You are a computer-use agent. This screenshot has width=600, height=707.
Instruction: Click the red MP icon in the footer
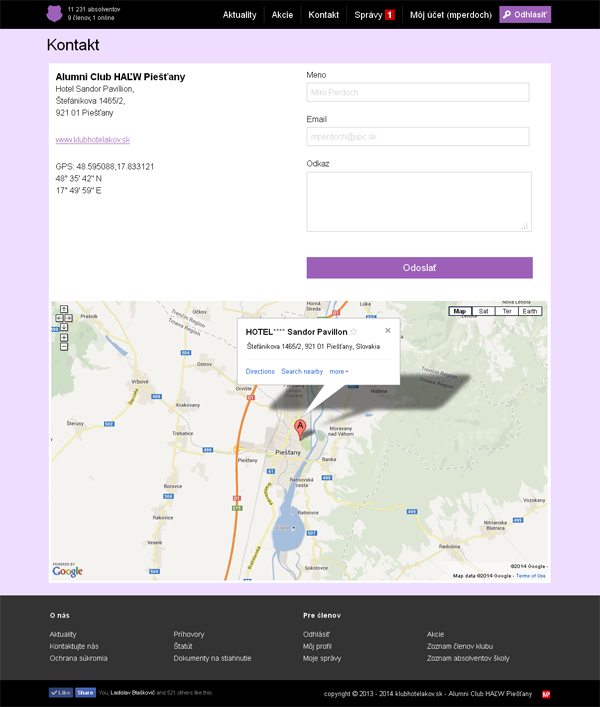coord(546,694)
